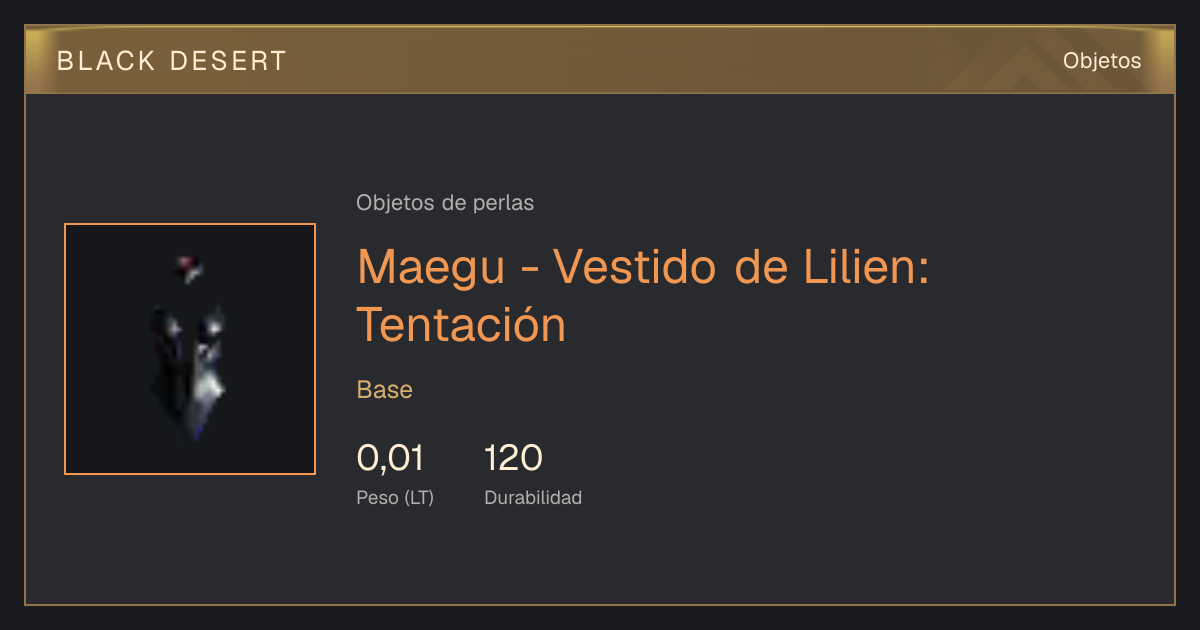Click the BLACK DESERT logo text
This screenshot has width=1200, height=630.
(x=172, y=61)
